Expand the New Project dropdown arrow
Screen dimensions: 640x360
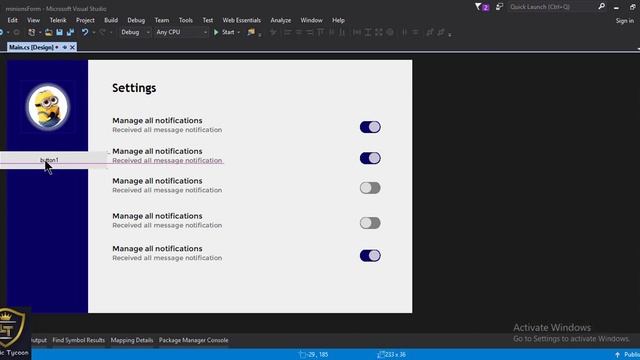tap(40, 32)
